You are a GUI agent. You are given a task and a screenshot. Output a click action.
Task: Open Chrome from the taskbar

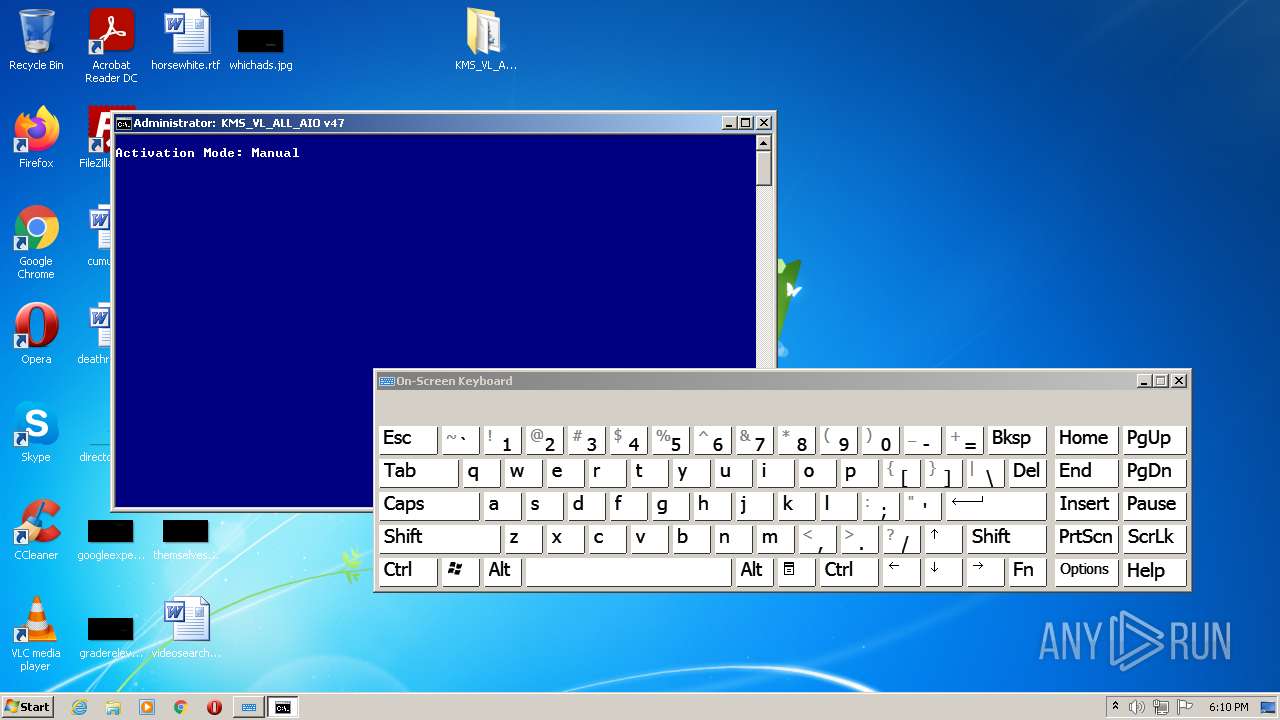[180, 707]
